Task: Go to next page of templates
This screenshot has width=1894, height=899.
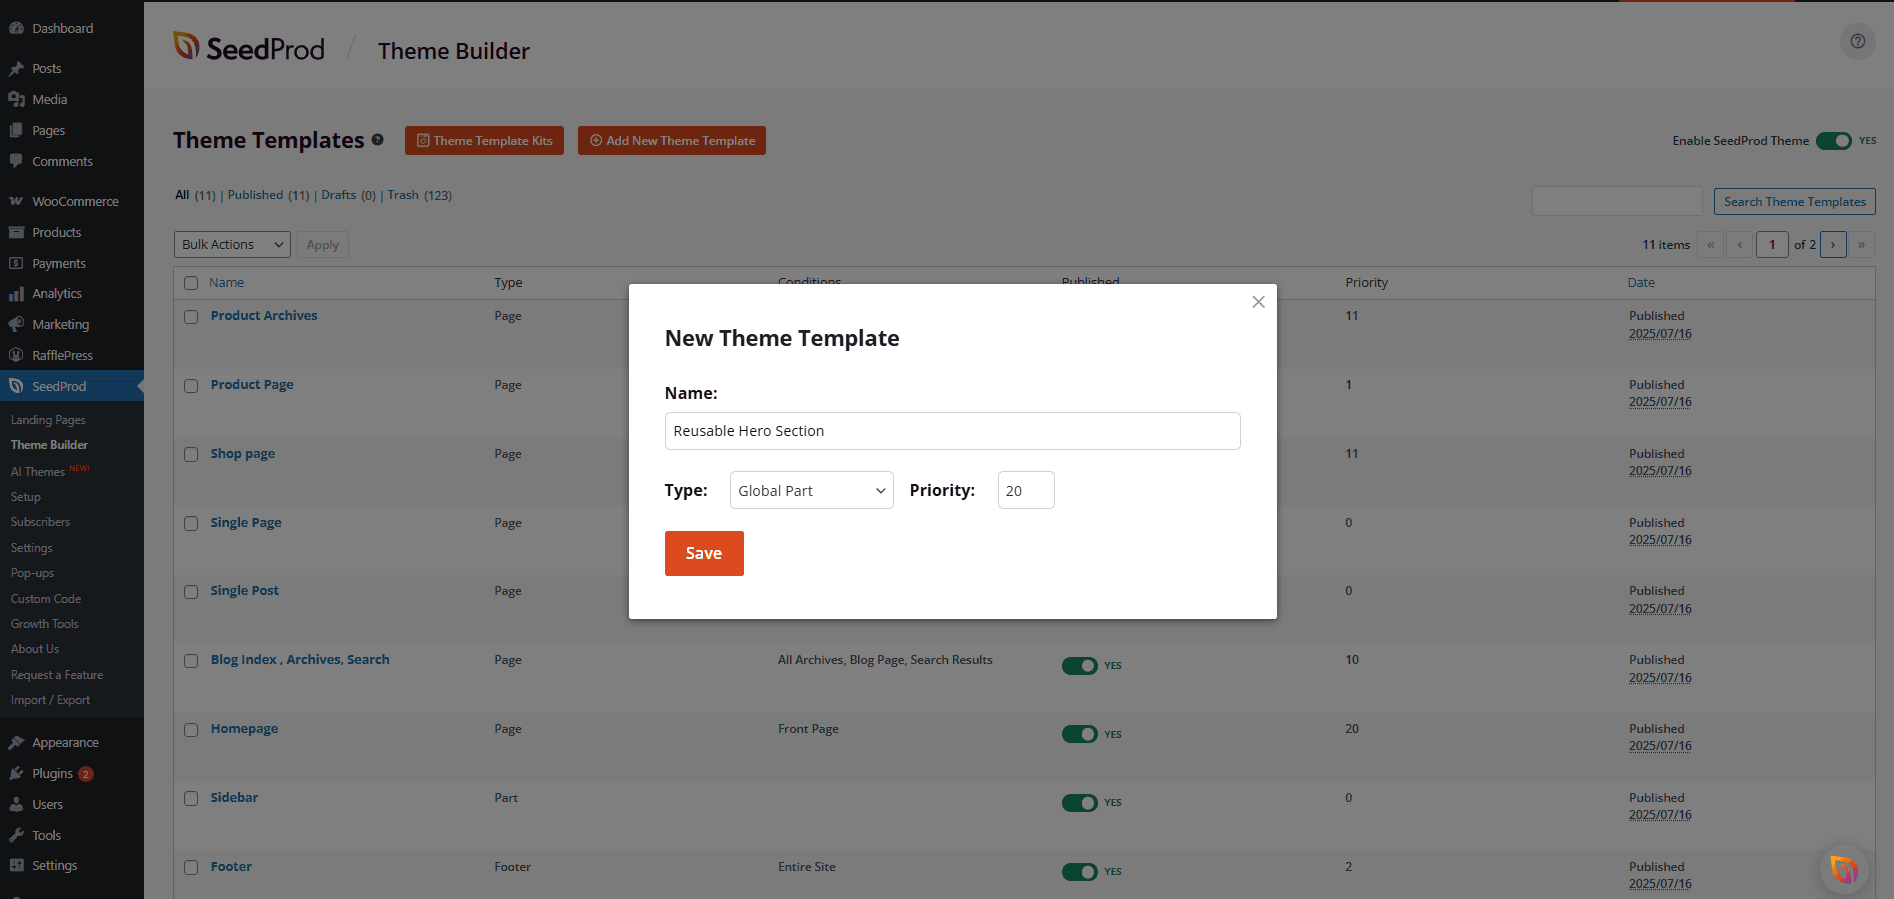Action: pyautogui.click(x=1833, y=244)
